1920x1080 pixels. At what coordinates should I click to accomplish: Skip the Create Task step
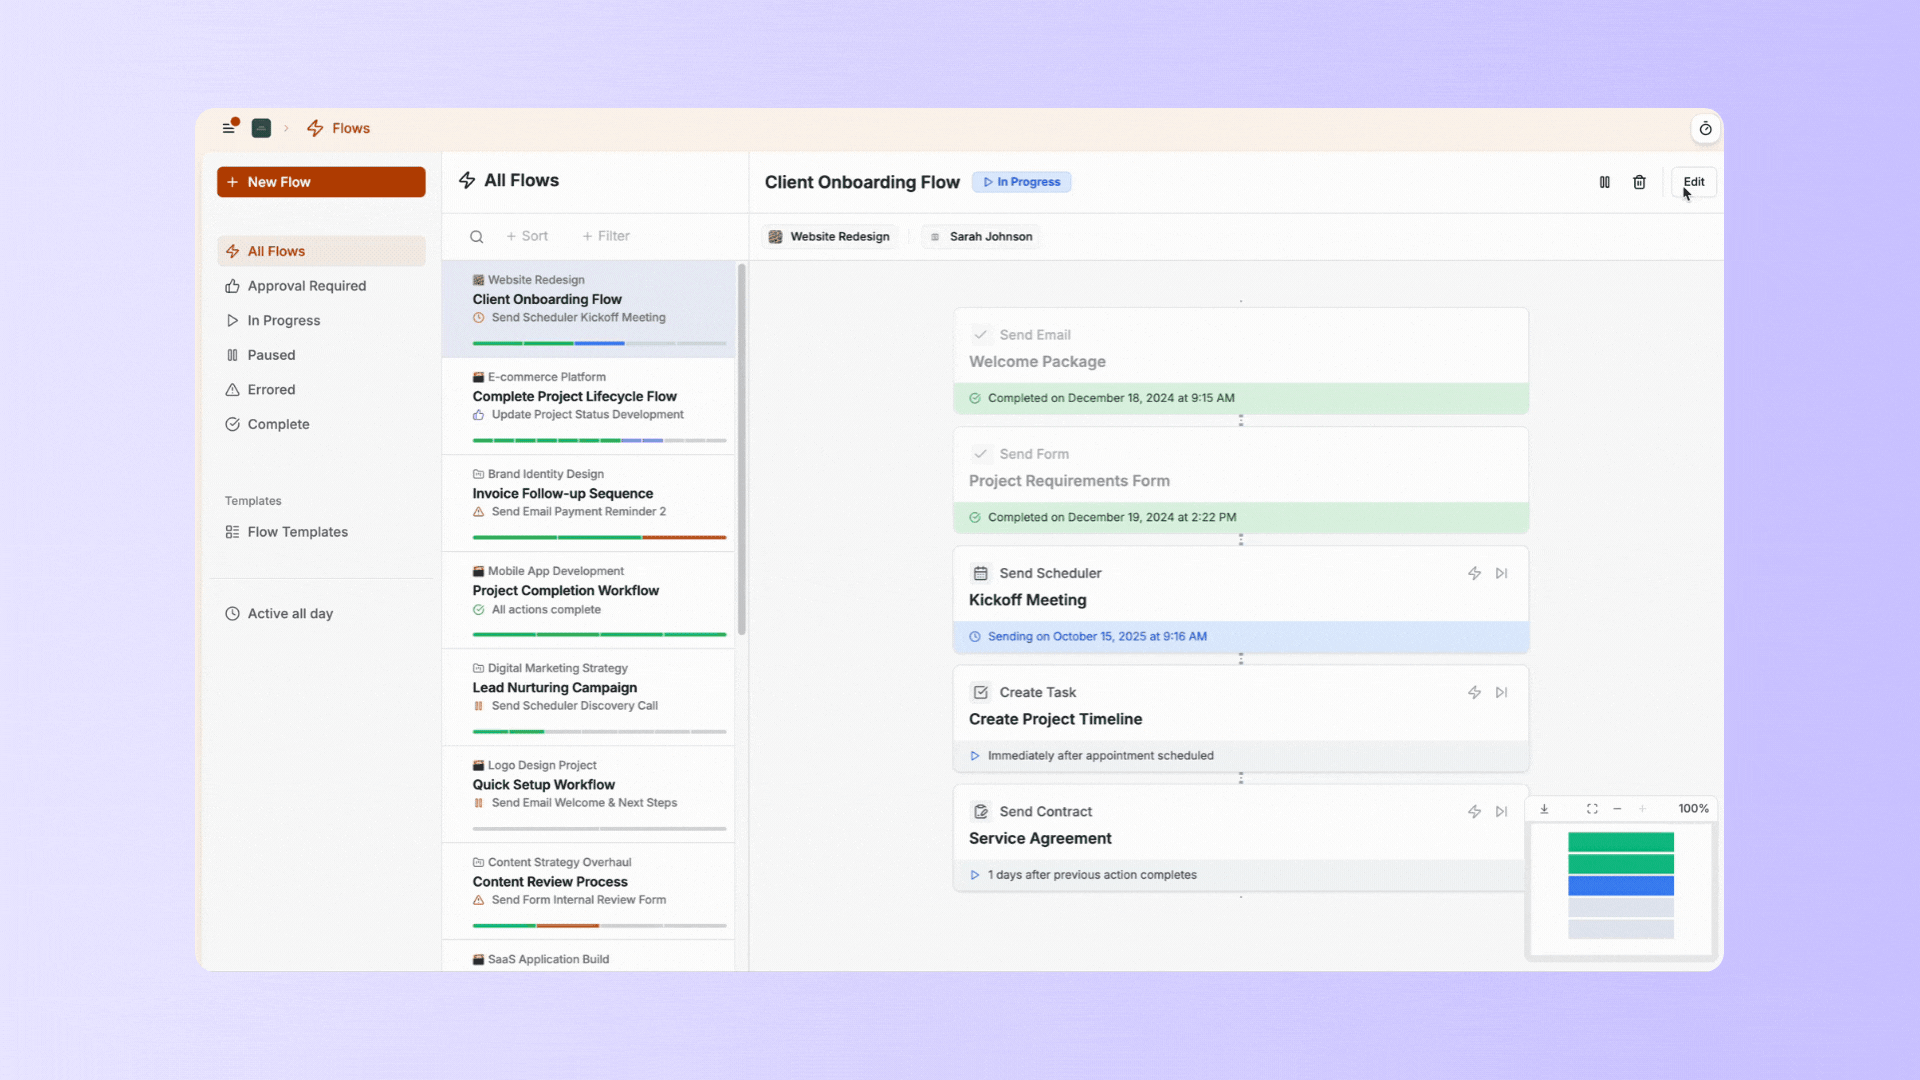pos(1501,692)
